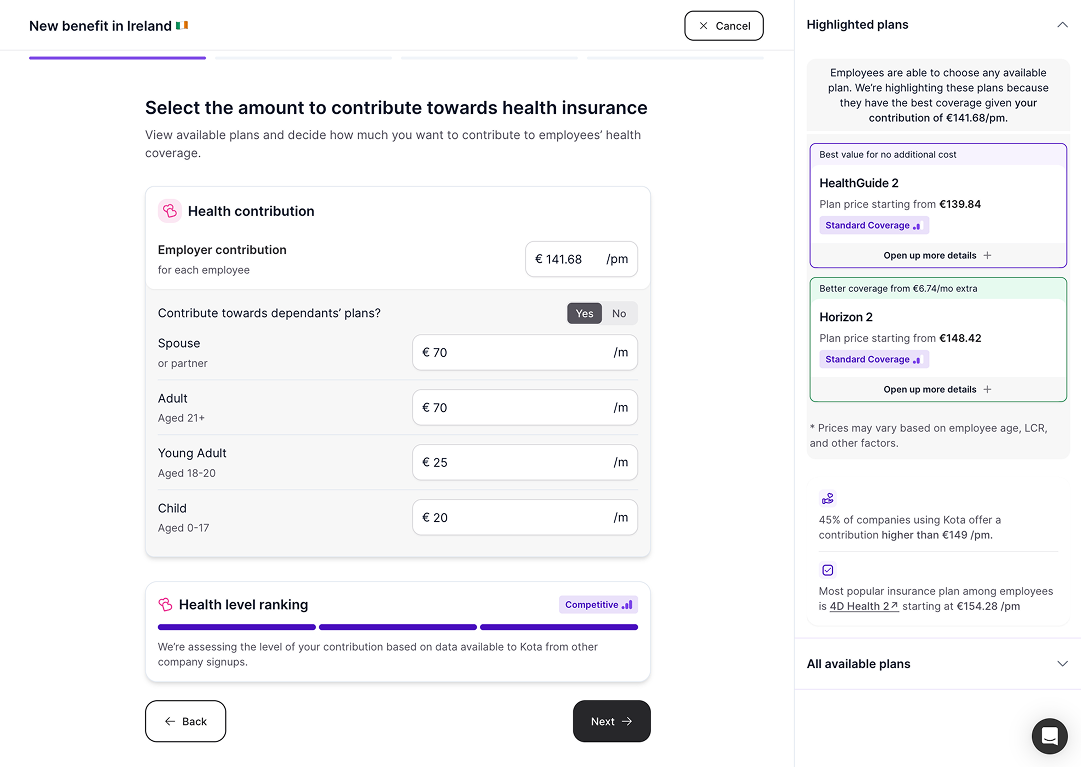Select Yes for dependants' contribution

click(x=584, y=313)
